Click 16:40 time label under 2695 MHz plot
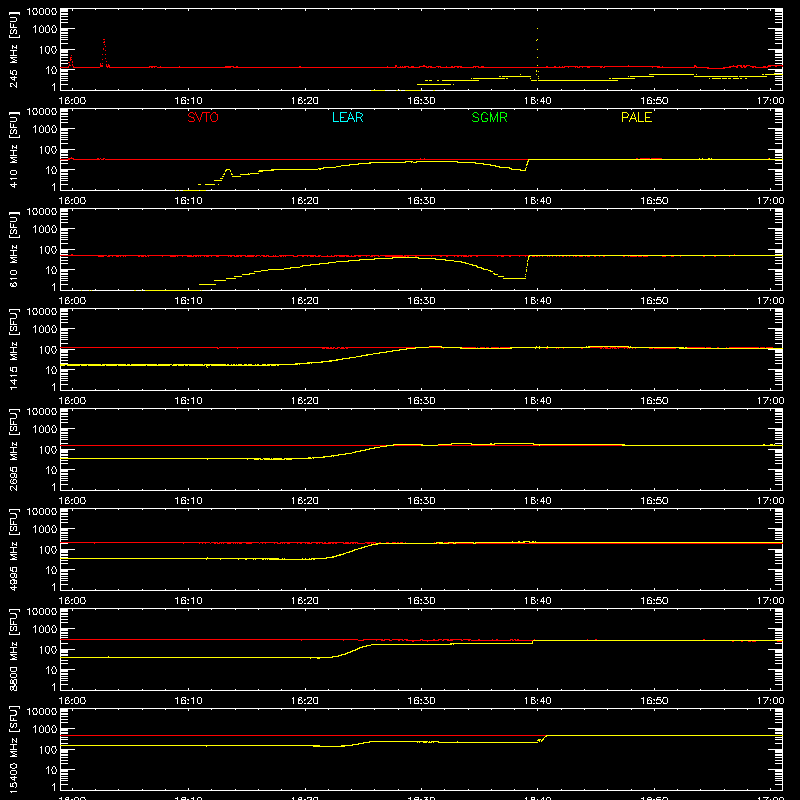The height and width of the screenshot is (800, 800). point(537,501)
